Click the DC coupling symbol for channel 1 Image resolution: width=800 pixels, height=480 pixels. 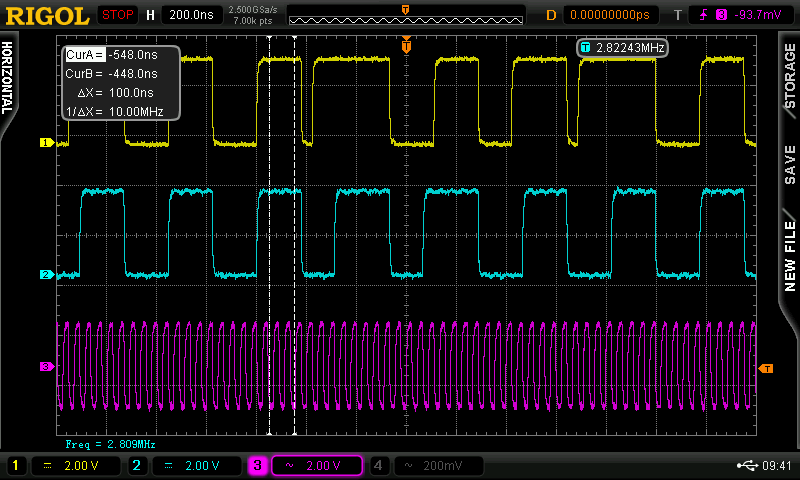(47, 465)
